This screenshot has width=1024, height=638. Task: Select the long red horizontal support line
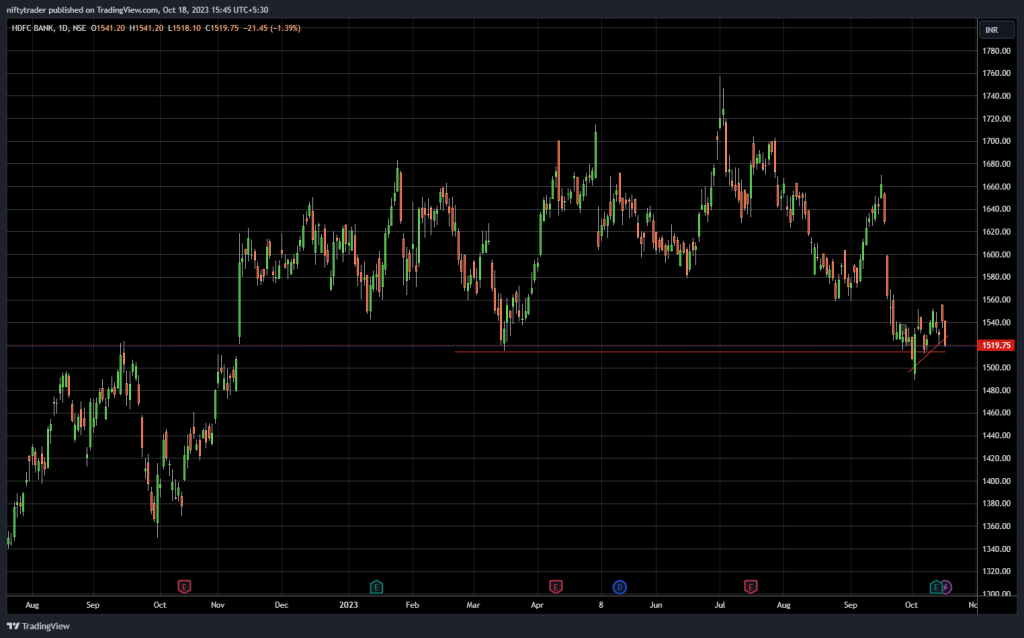pos(699,352)
